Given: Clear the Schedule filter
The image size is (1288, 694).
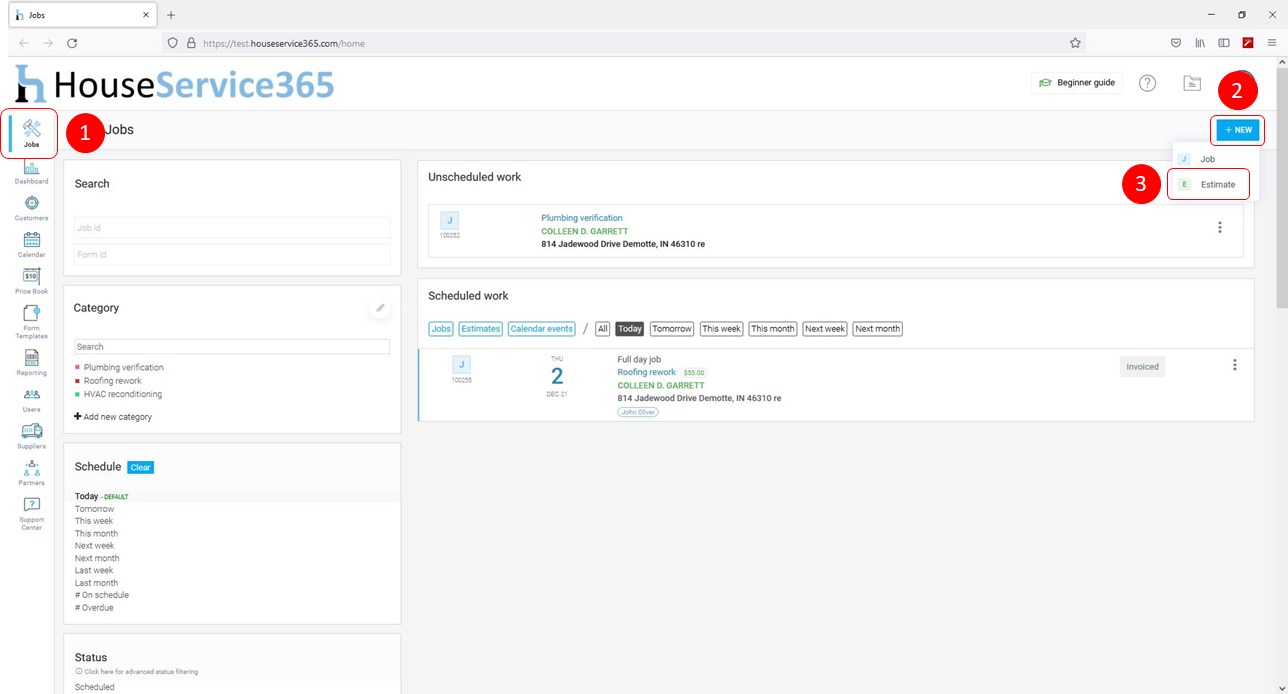Looking at the screenshot, I should (x=141, y=467).
